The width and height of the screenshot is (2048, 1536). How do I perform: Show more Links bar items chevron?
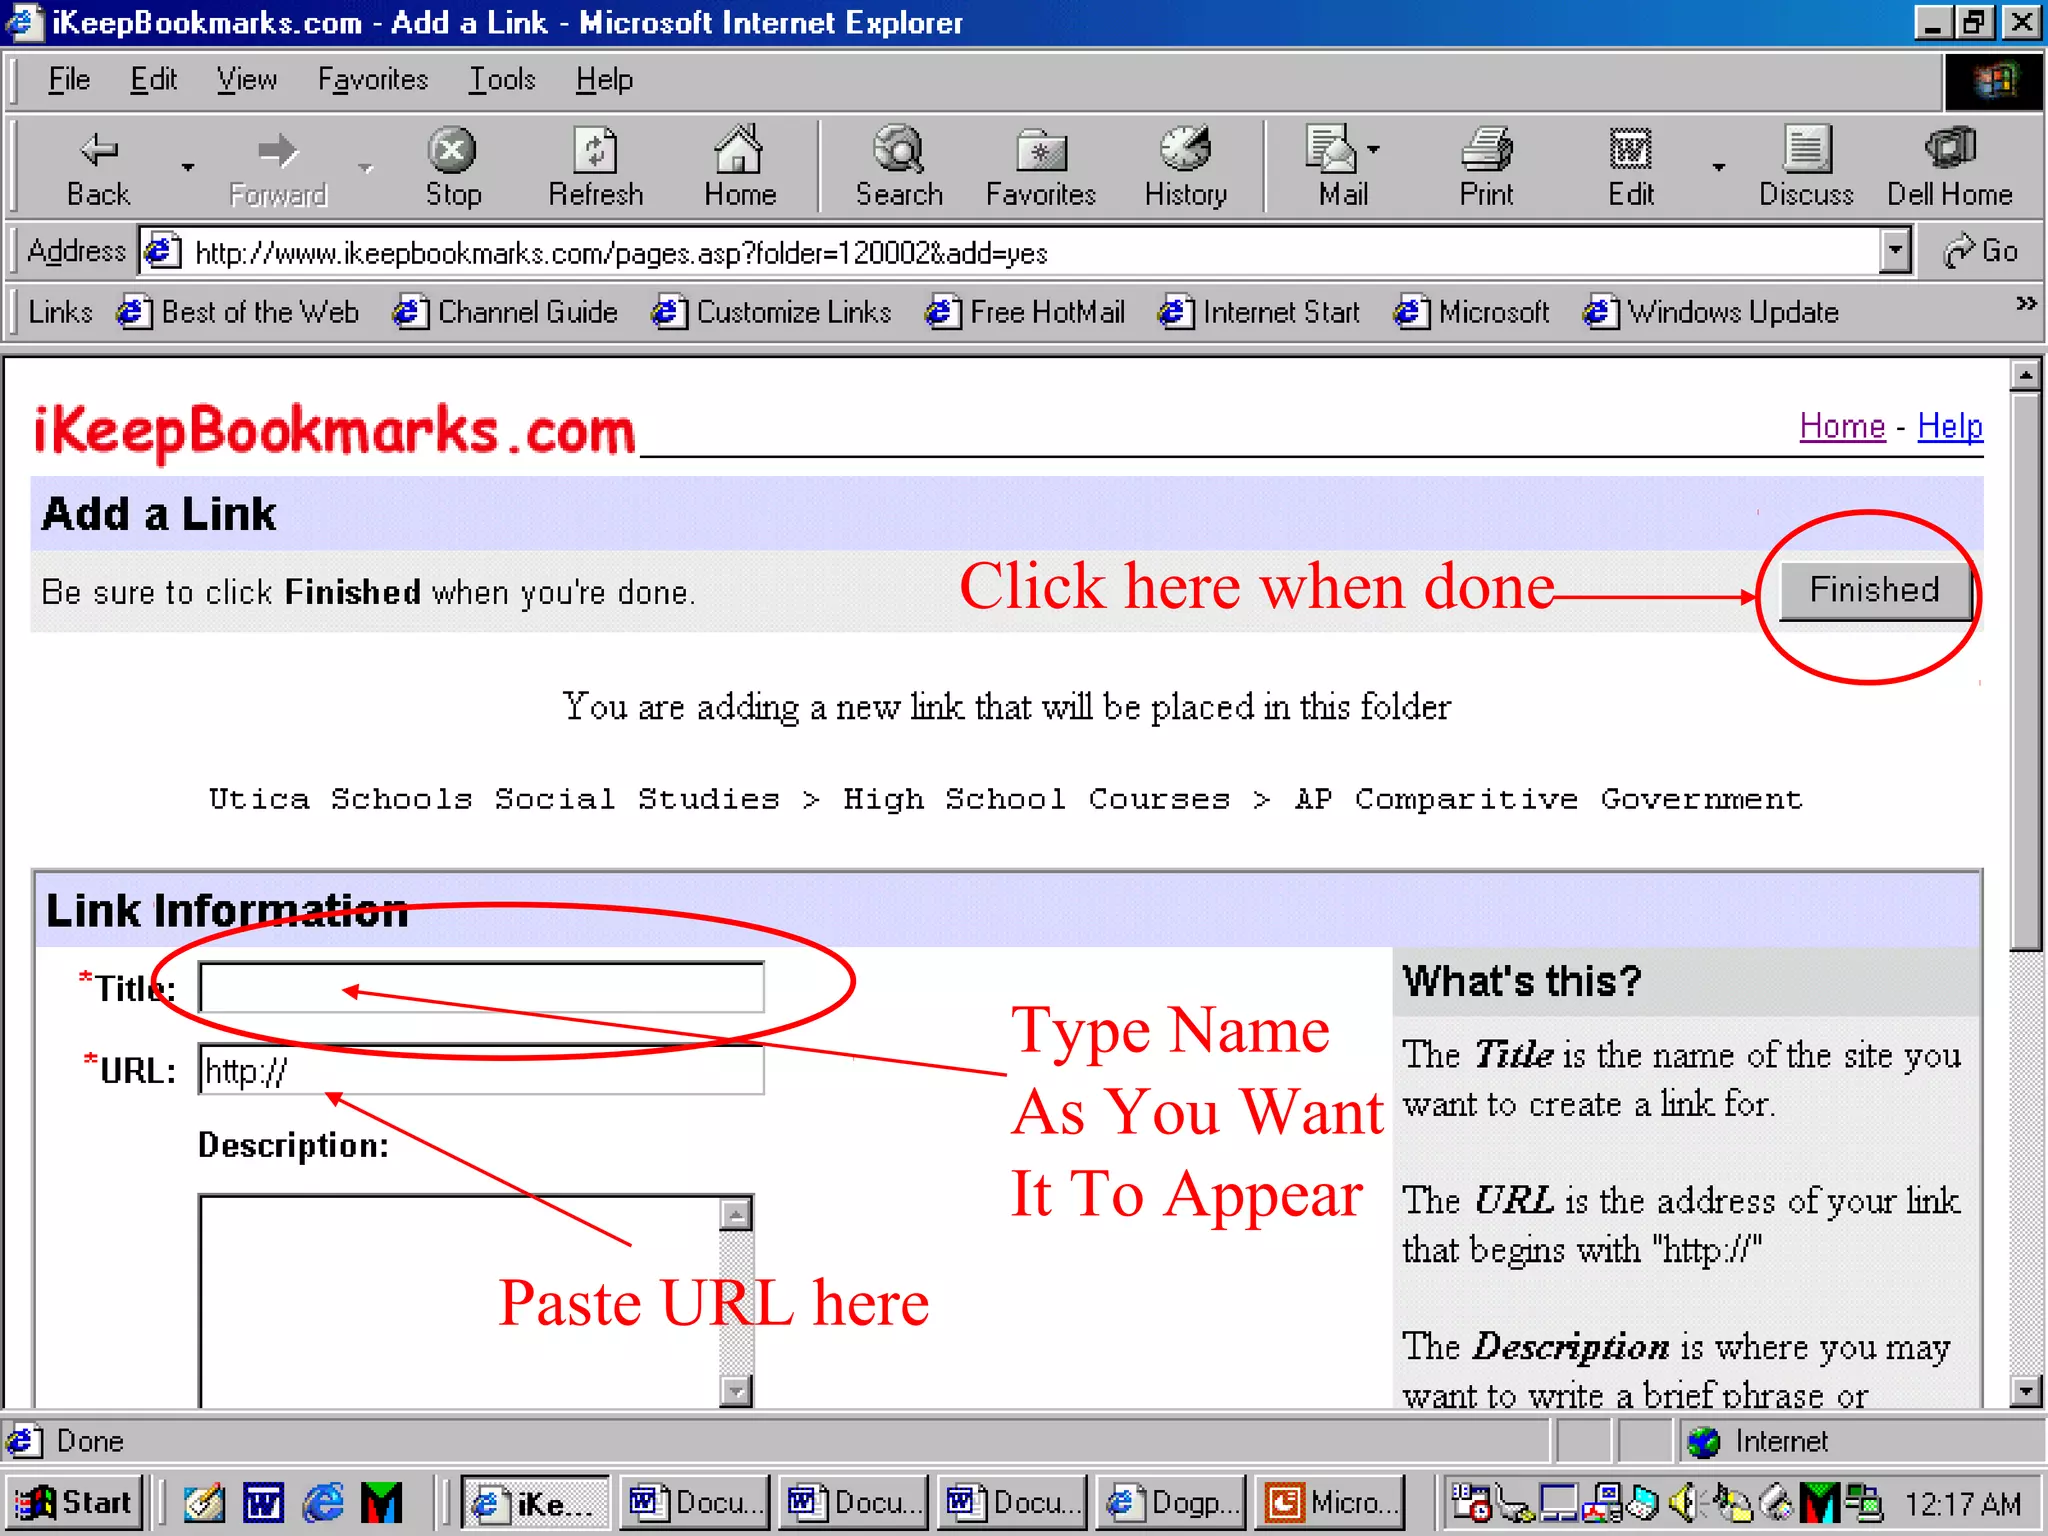tap(2026, 303)
